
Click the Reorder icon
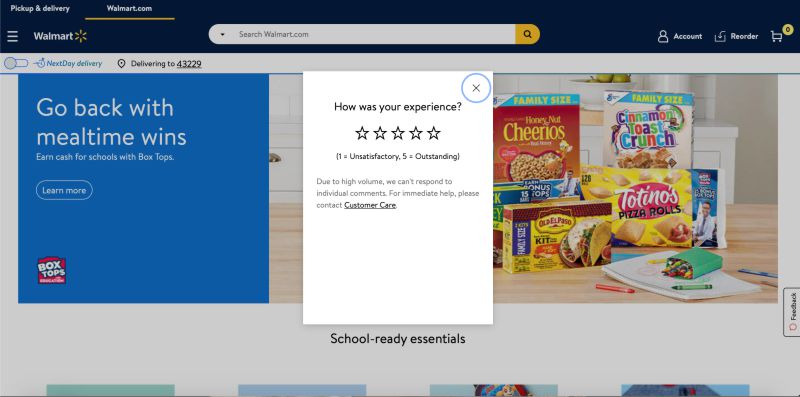pos(720,36)
